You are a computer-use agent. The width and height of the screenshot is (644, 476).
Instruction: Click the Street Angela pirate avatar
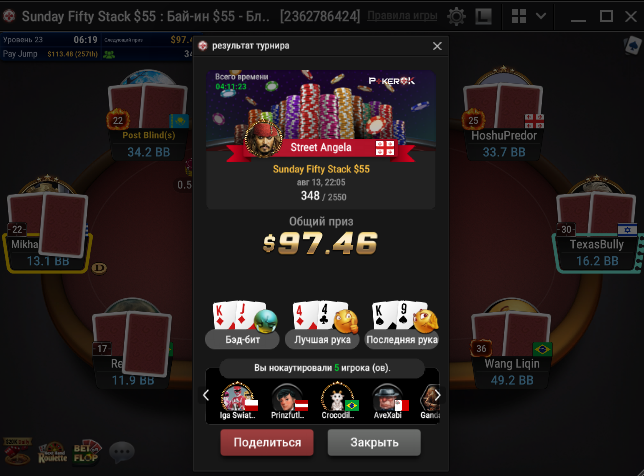(x=263, y=140)
